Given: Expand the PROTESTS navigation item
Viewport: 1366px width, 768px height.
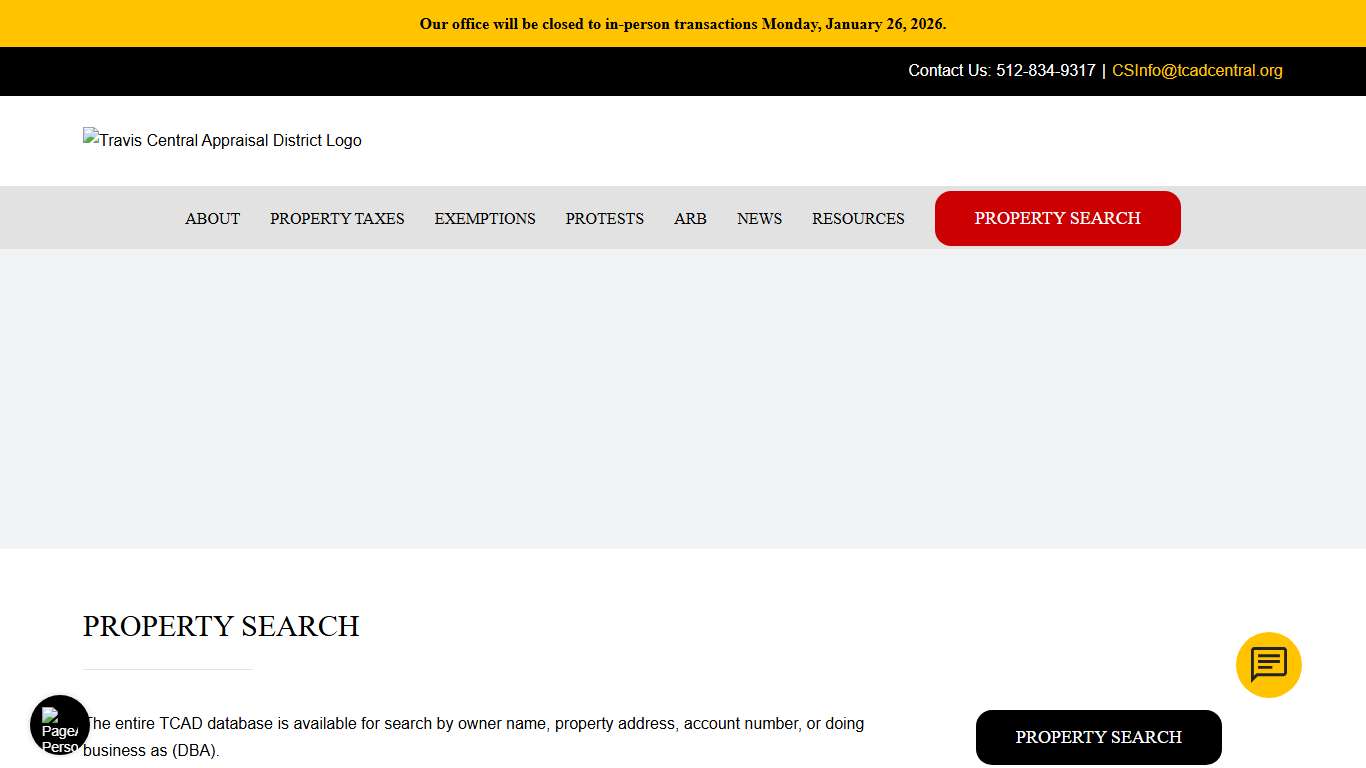Looking at the screenshot, I should click(604, 218).
